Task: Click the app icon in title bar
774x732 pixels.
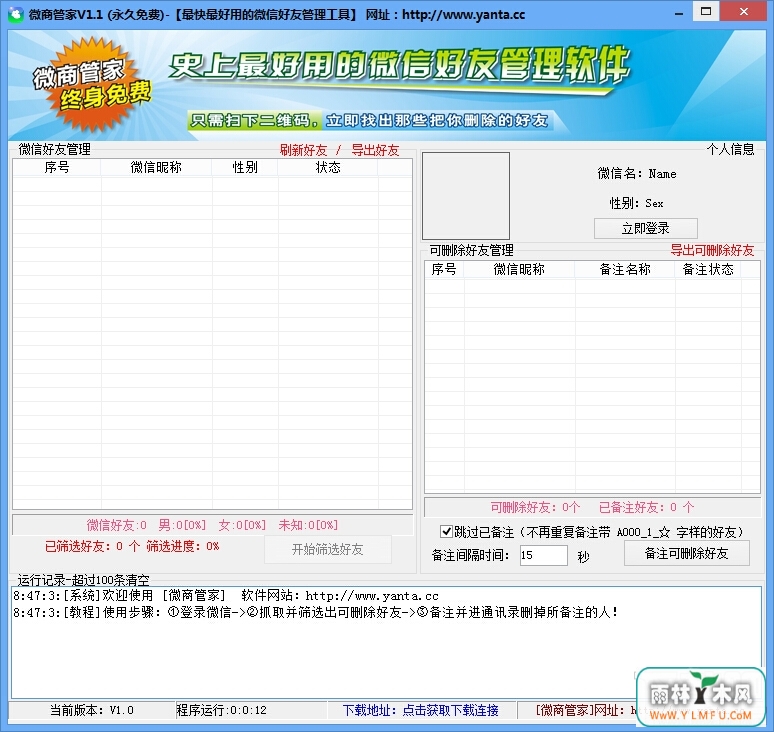Action: pos(16,14)
